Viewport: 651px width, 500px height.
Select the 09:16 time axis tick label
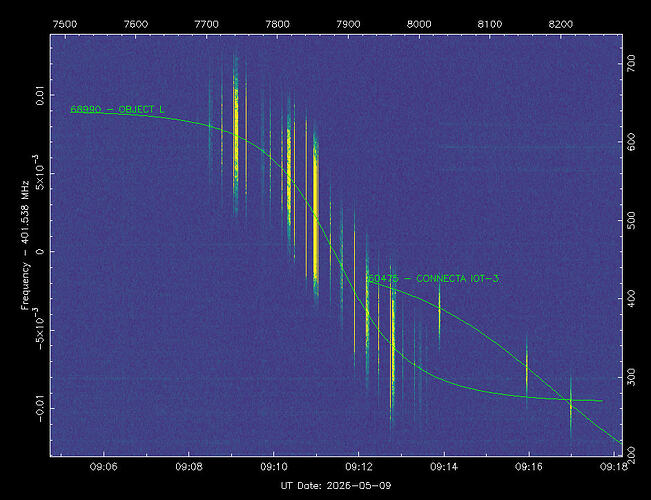(x=529, y=467)
